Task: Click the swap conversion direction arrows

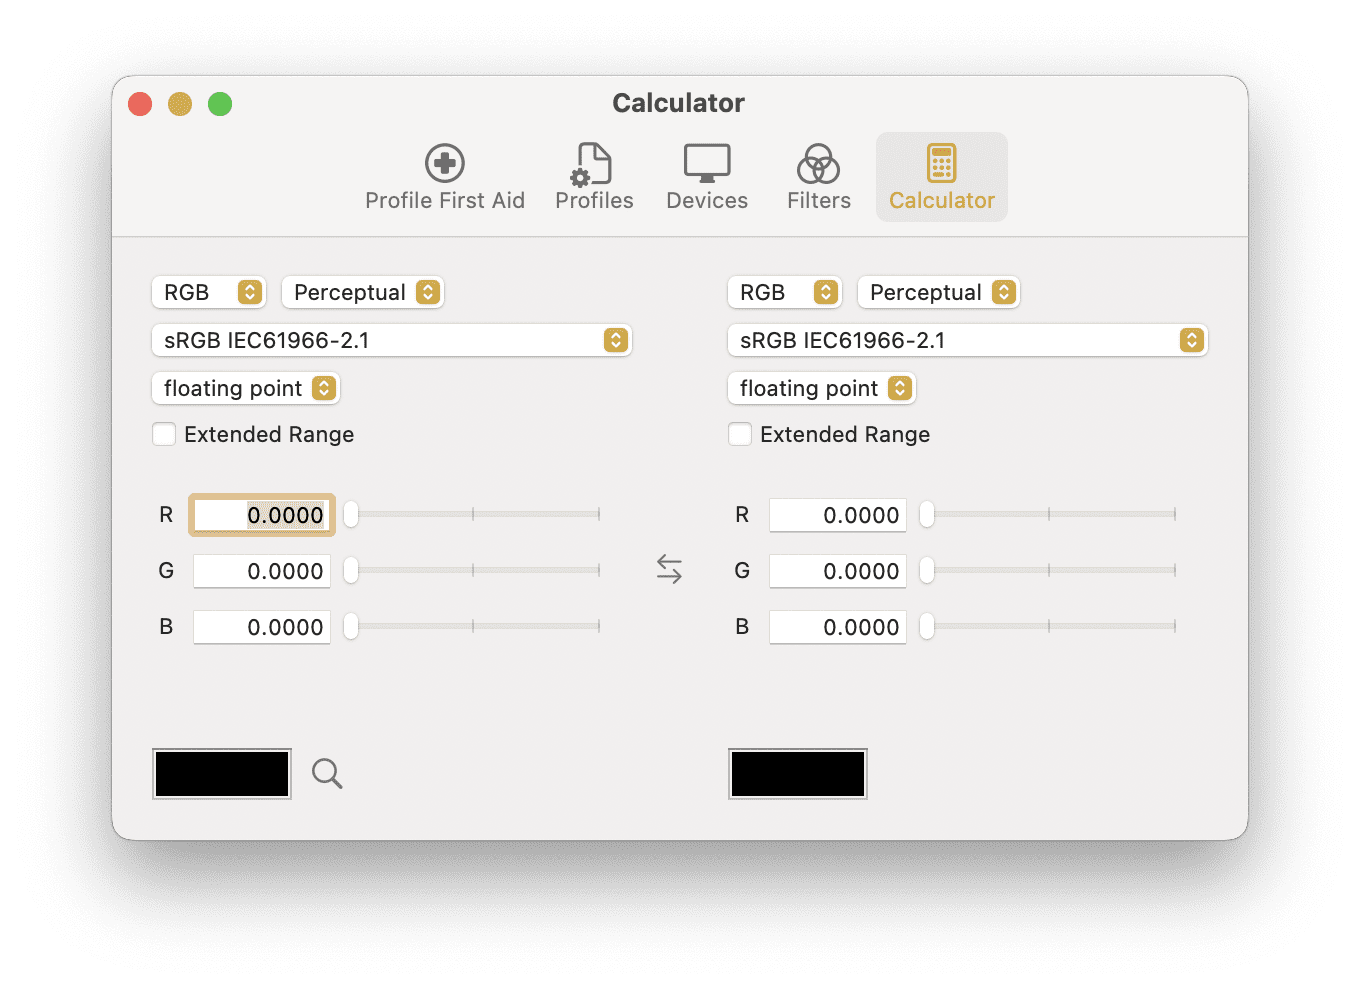Action: point(669,570)
